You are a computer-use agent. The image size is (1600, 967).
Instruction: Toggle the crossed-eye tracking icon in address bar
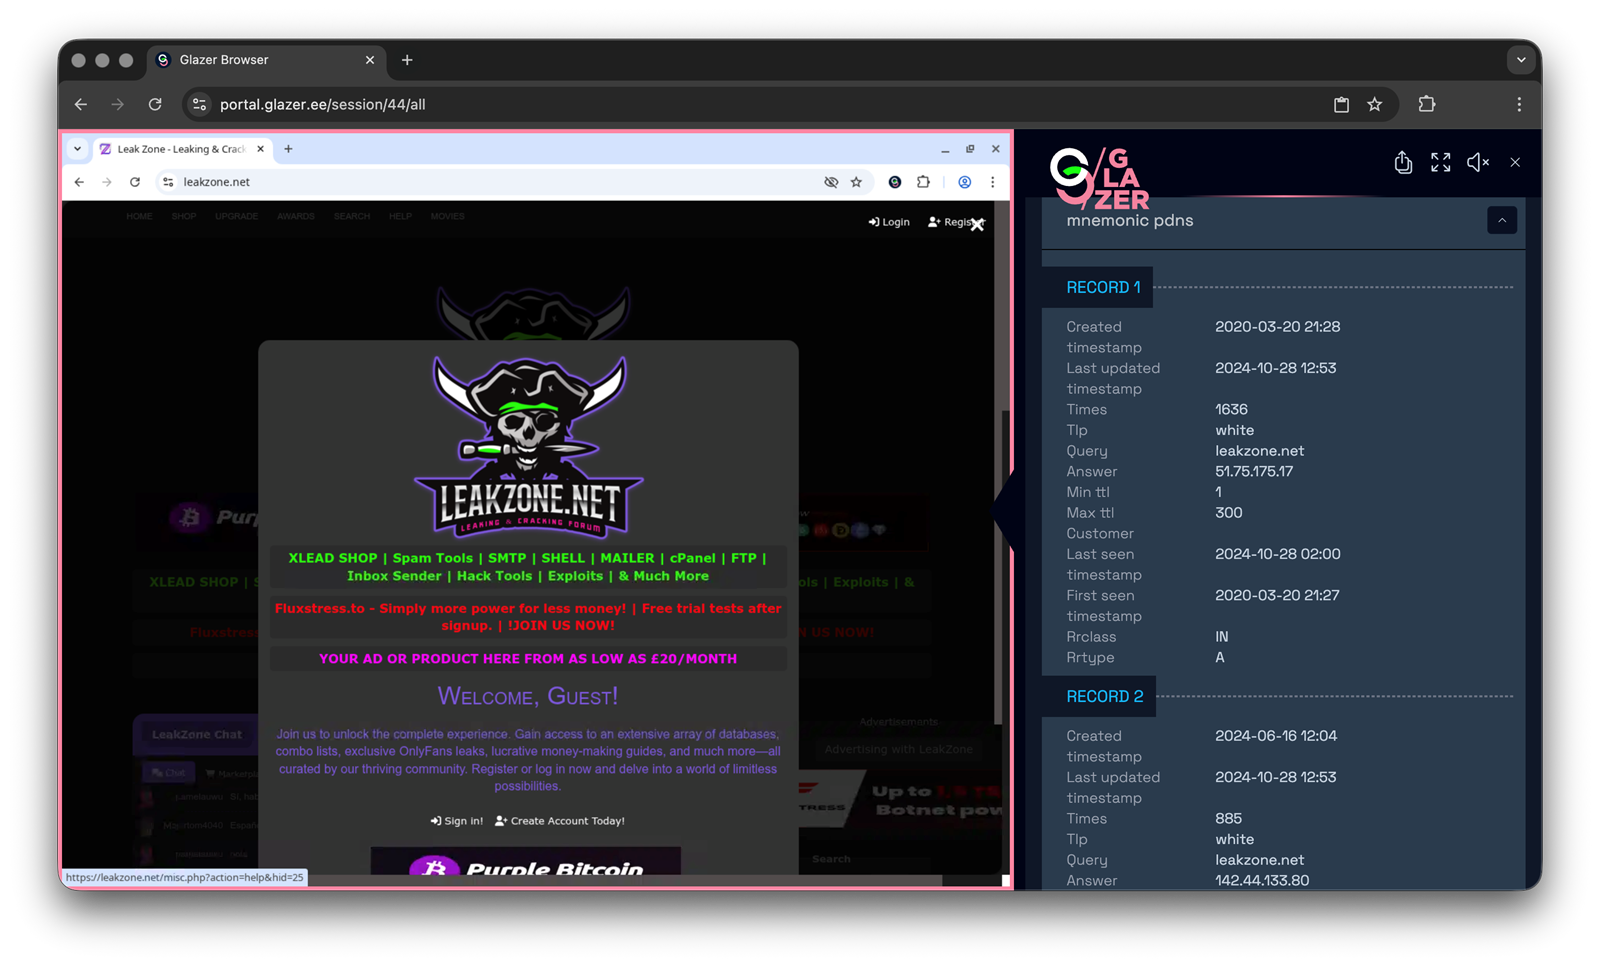point(830,182)
